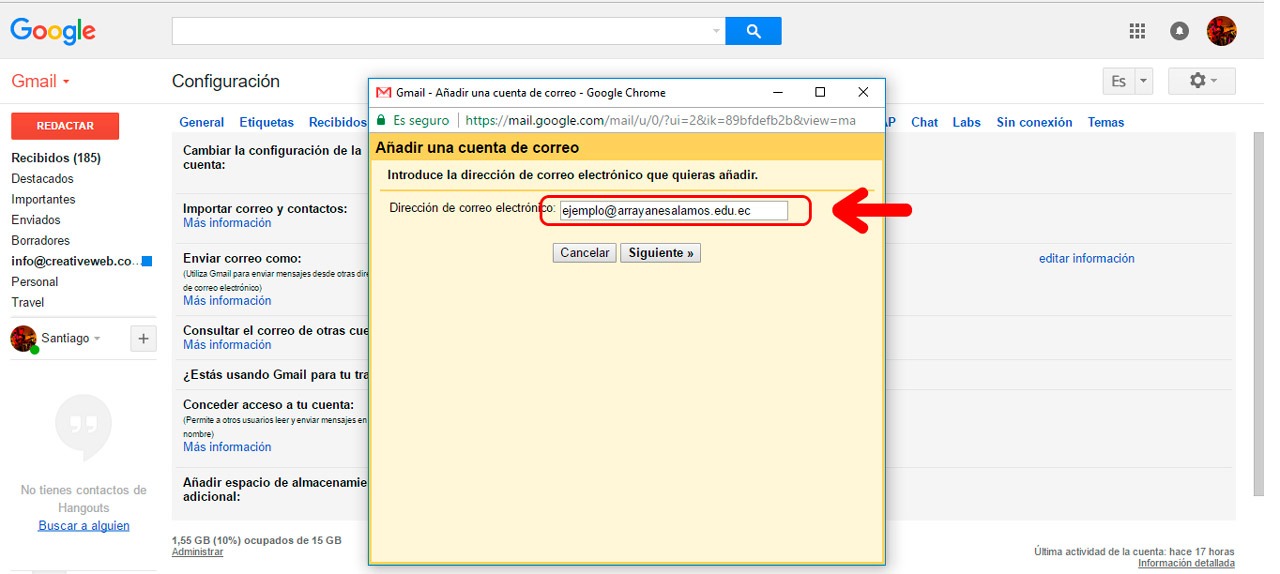Screen dimensions: 1280x574
Task: Click the editar información link
Action: tap(1087, 258)
